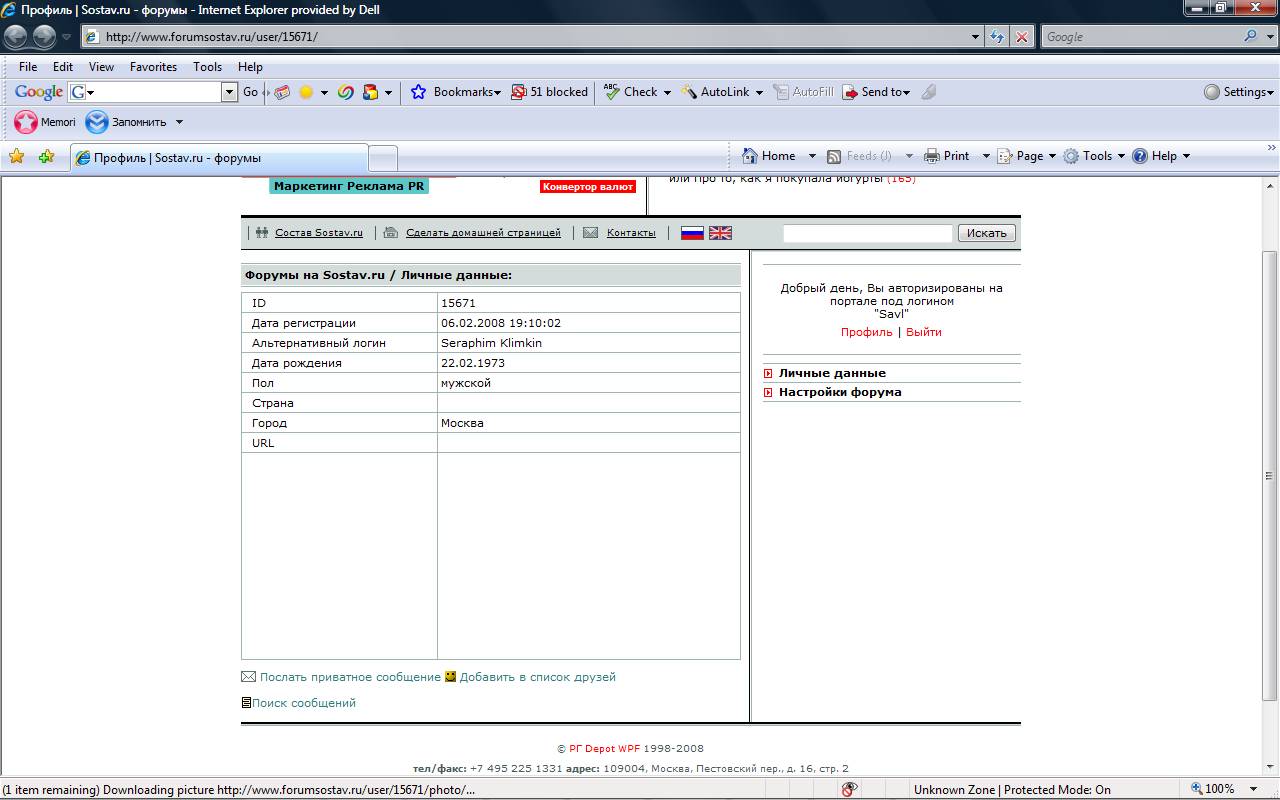
Task: Click the British flag language icon
Action: [720, 233]
